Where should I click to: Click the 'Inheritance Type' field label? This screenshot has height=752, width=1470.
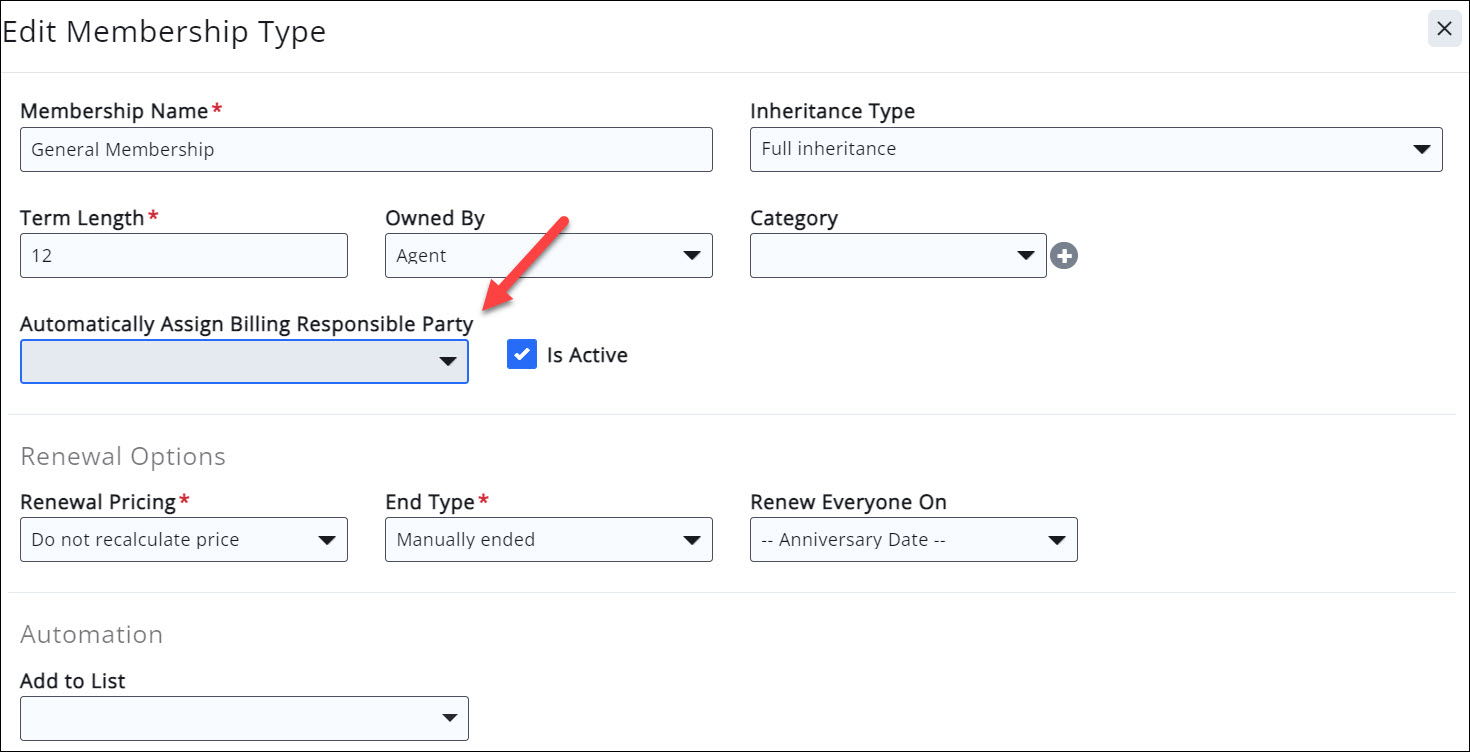tap(832, 111)
